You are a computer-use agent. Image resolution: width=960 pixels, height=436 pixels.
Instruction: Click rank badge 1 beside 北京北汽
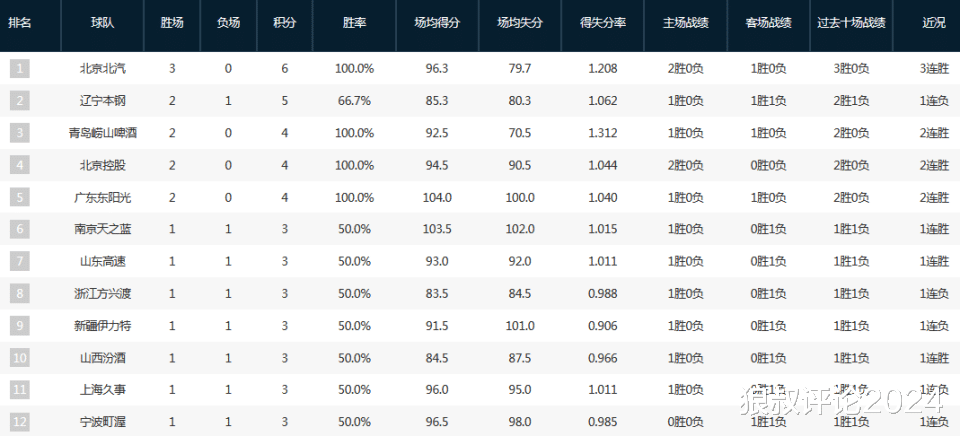[20, 69]
